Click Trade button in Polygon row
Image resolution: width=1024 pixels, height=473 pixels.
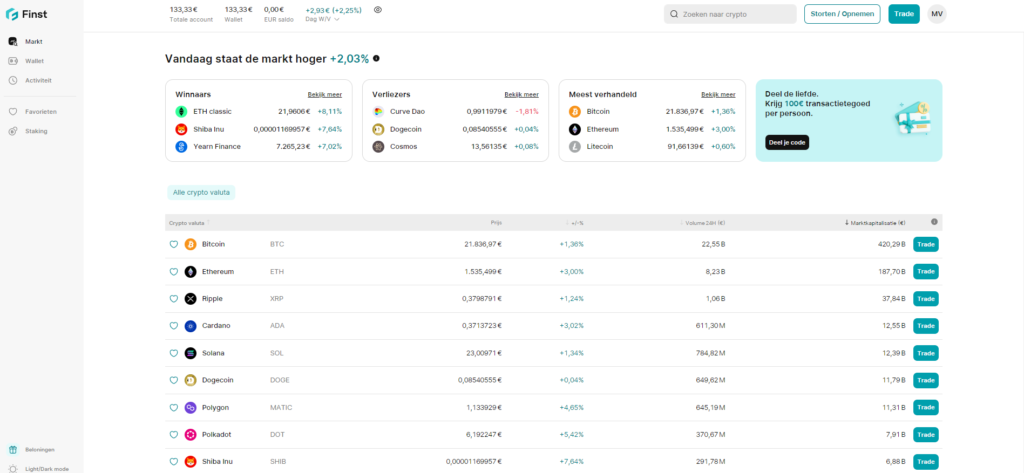coord(925,408)
